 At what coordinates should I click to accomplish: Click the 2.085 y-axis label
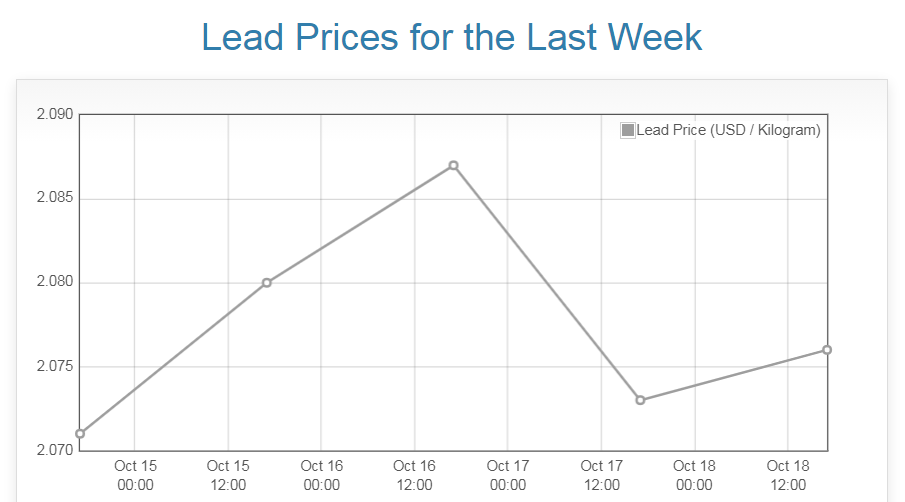click(x=54, y=199)
